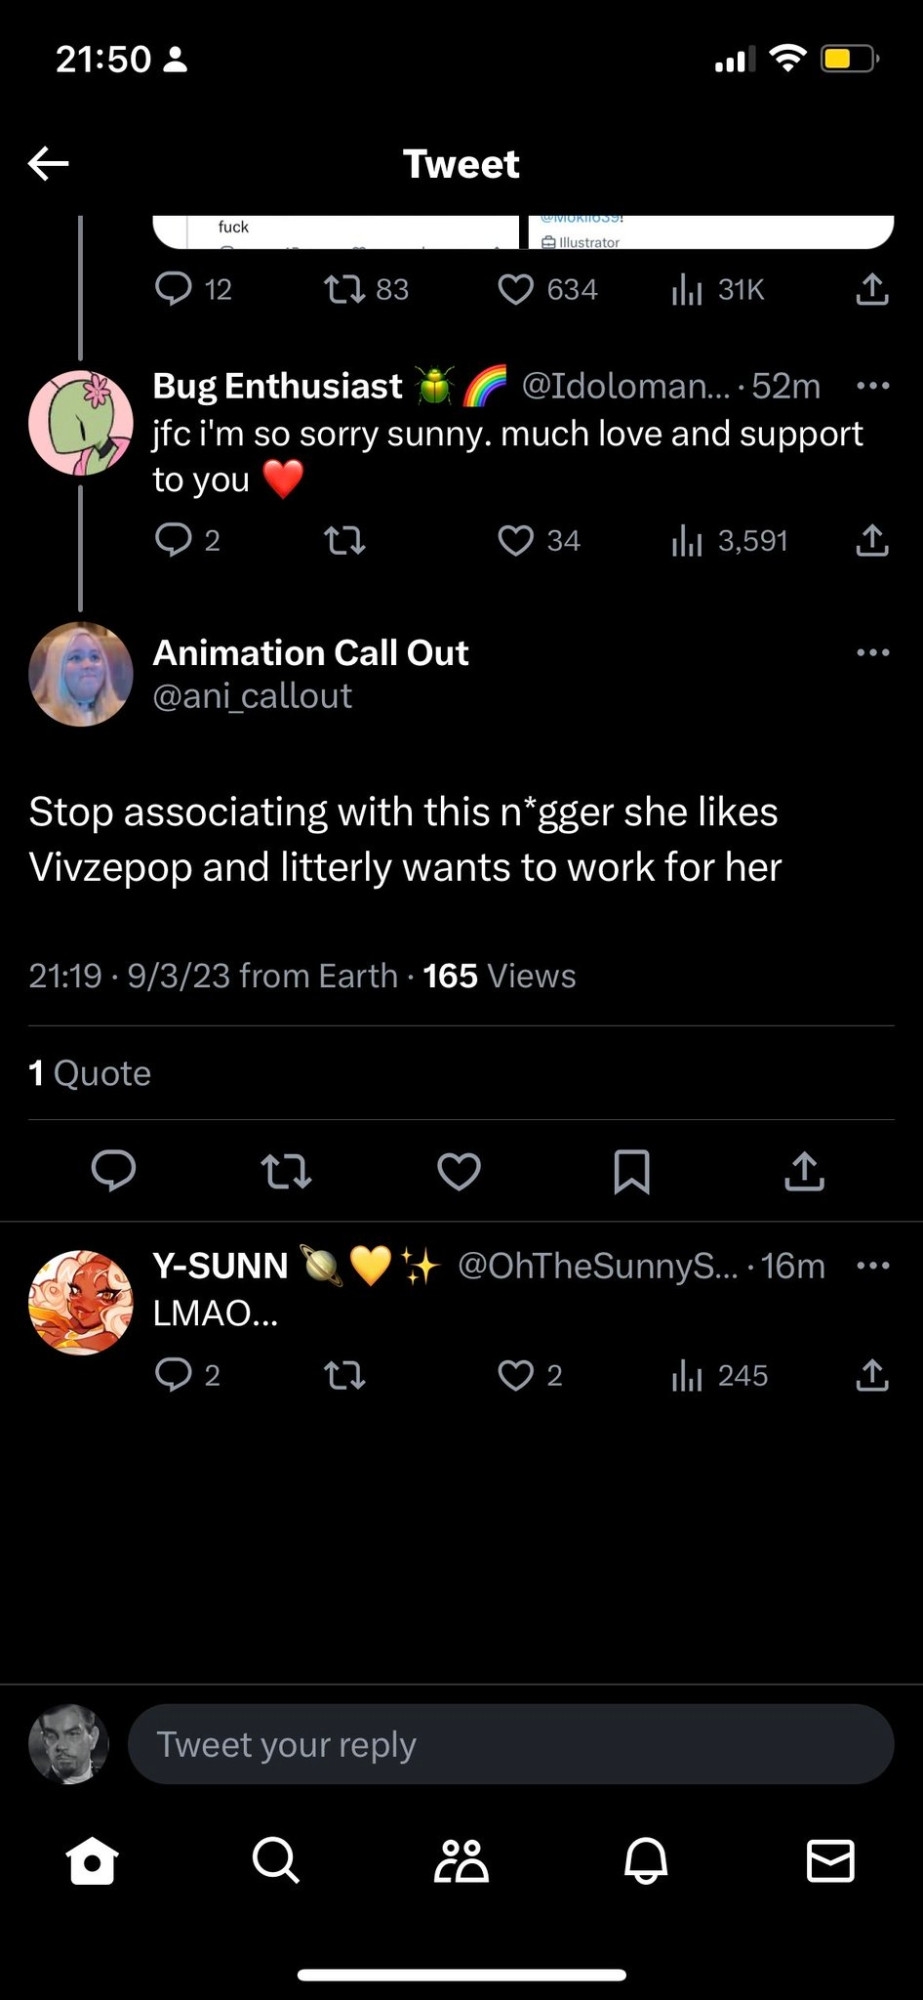Open Y-SUNN's profile avatar

click(x=80, y=1302)
